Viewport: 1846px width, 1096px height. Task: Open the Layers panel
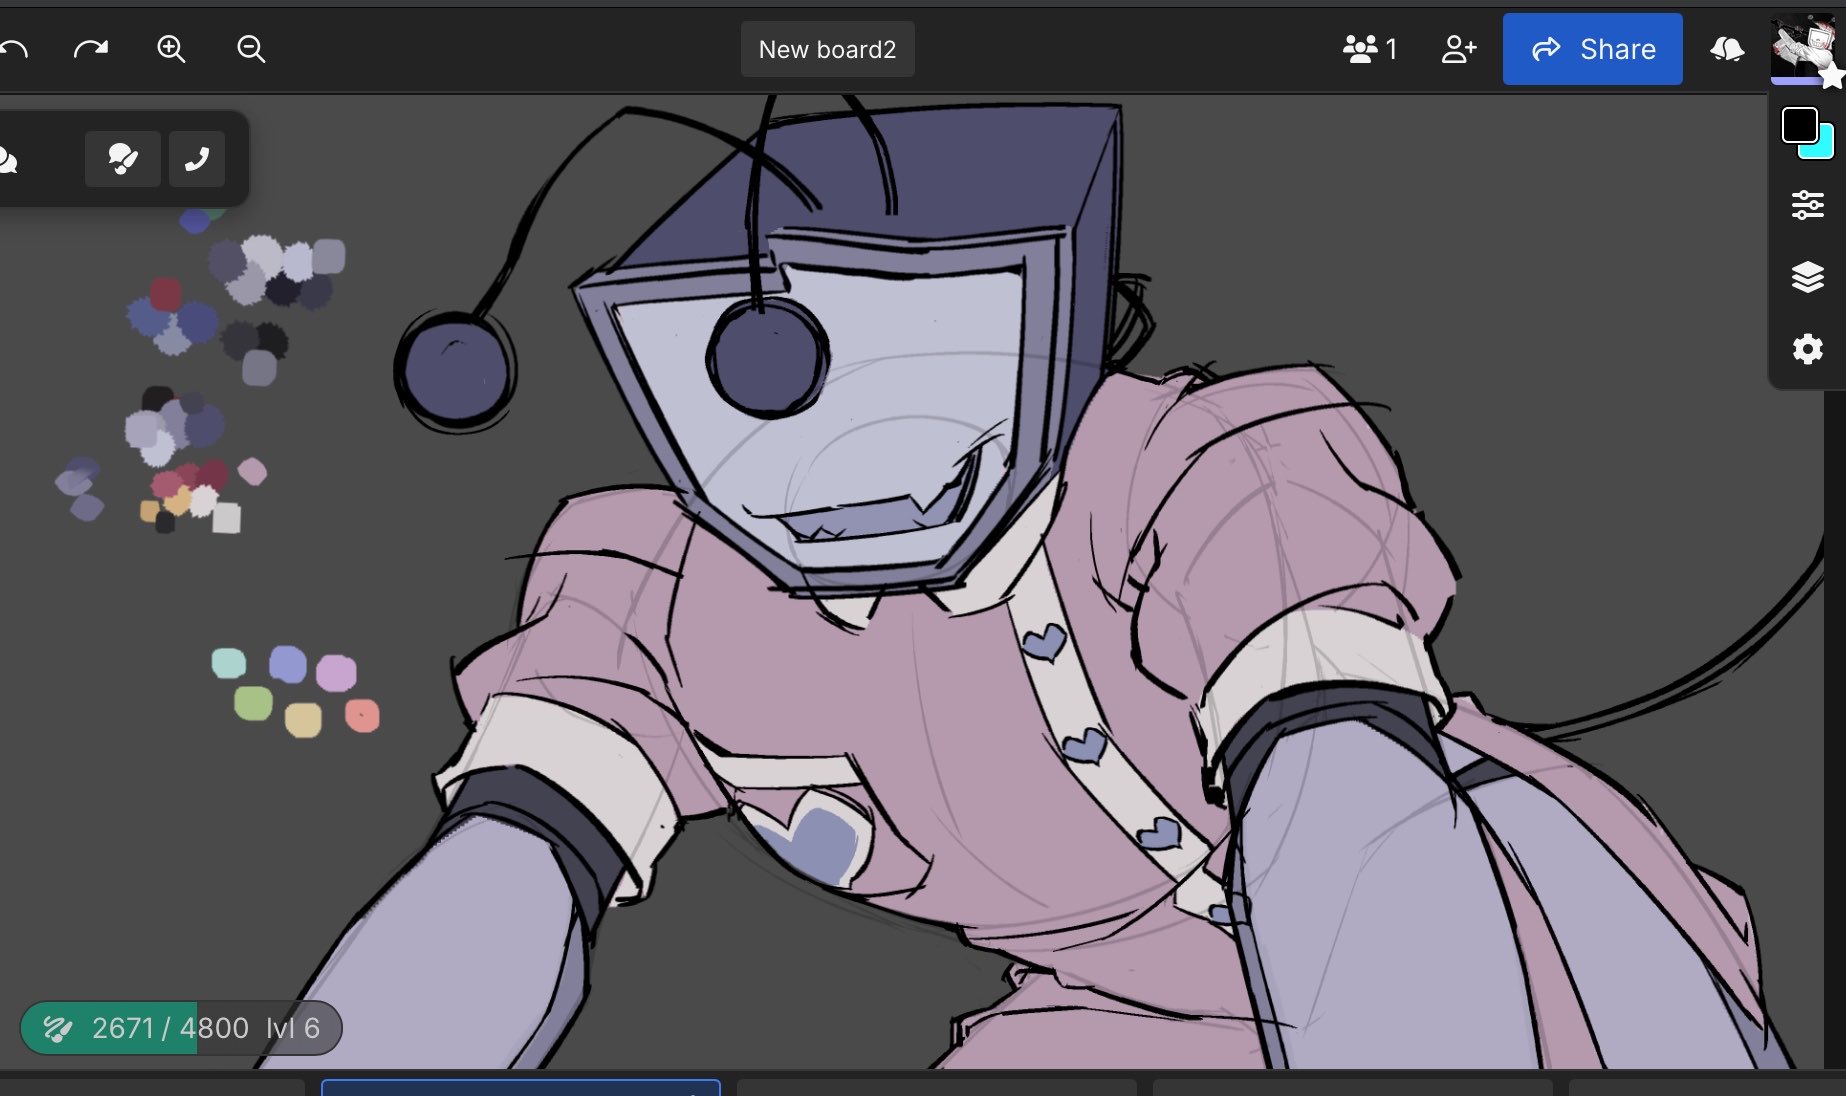click(1807, 277)
